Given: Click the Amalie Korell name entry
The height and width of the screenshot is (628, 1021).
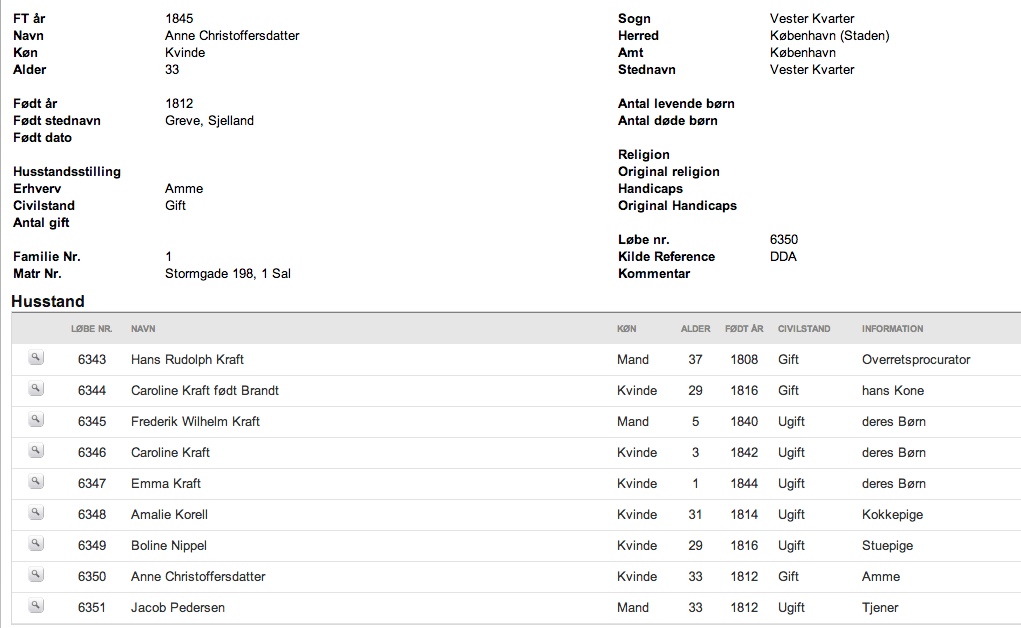Looking at the screenshot, I should [x=169, y=515].
